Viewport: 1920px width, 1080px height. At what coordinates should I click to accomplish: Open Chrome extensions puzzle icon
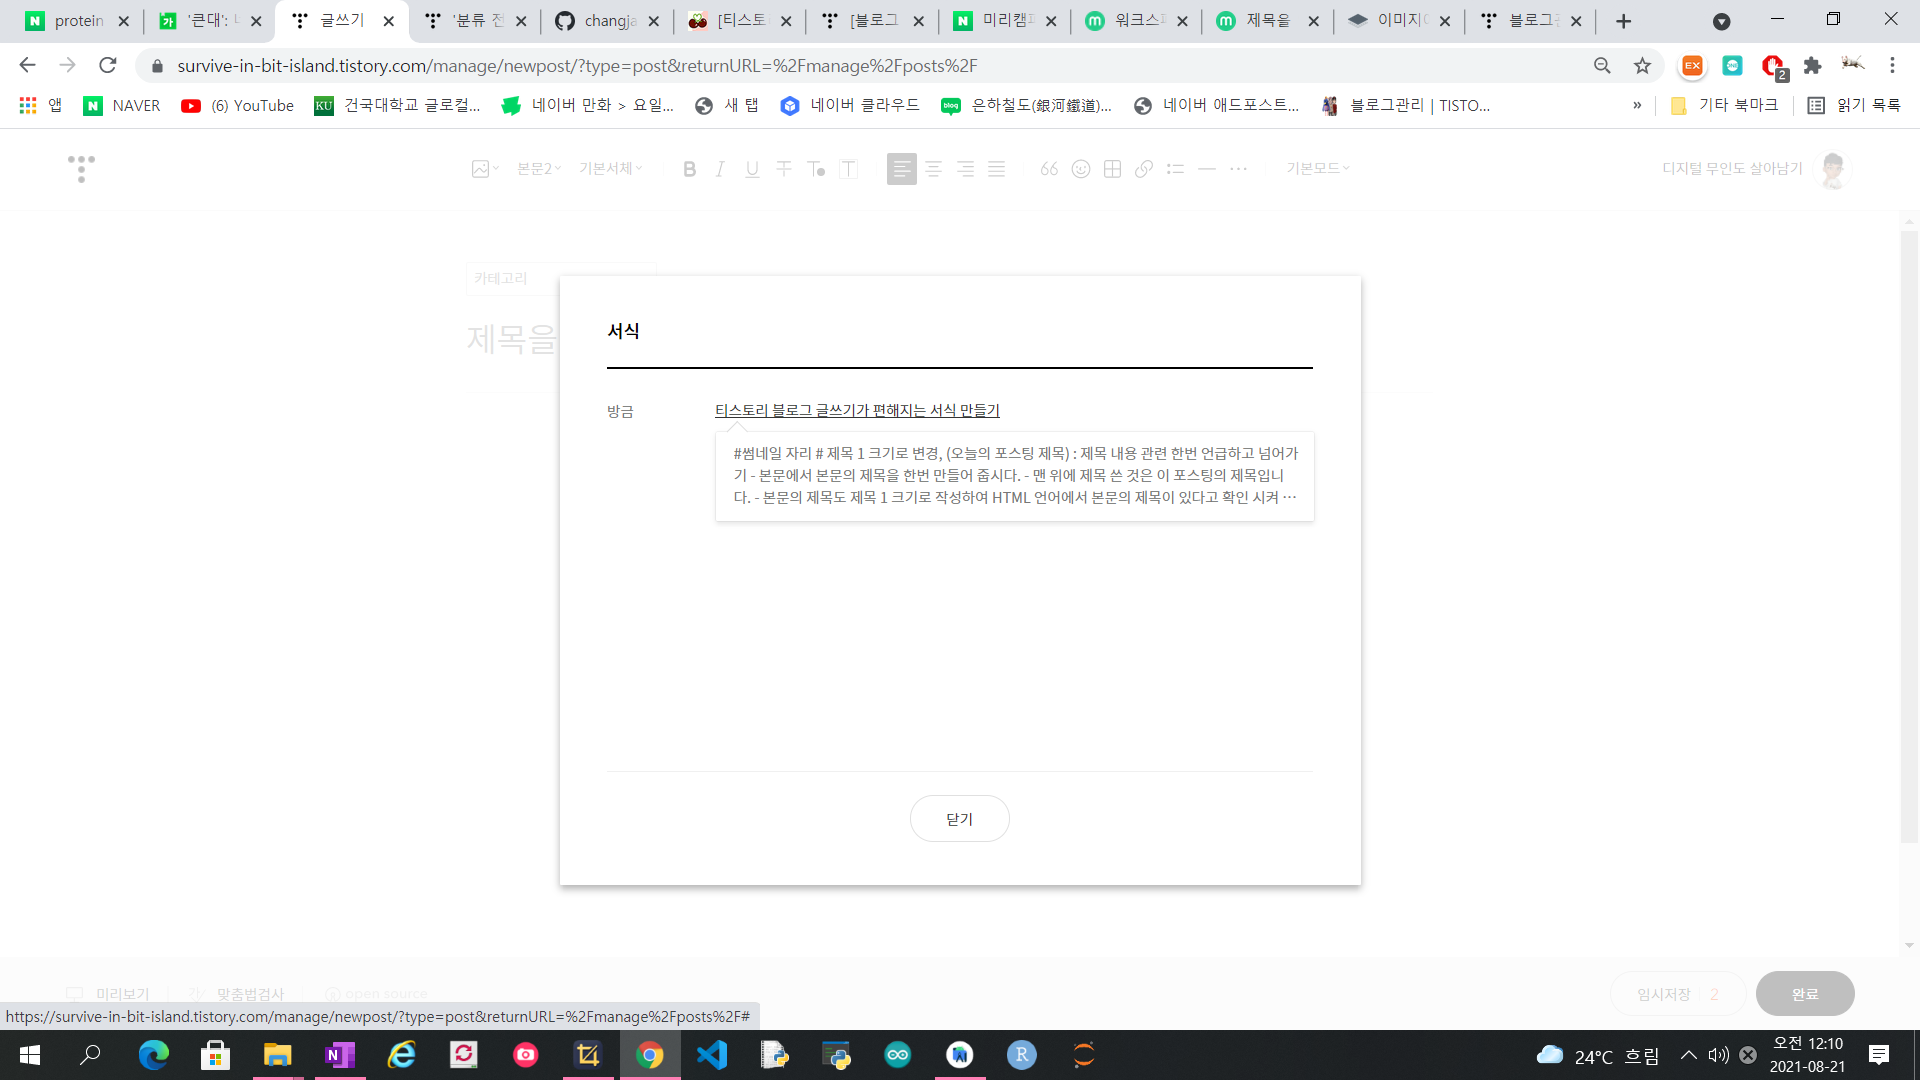(1812, 66)
